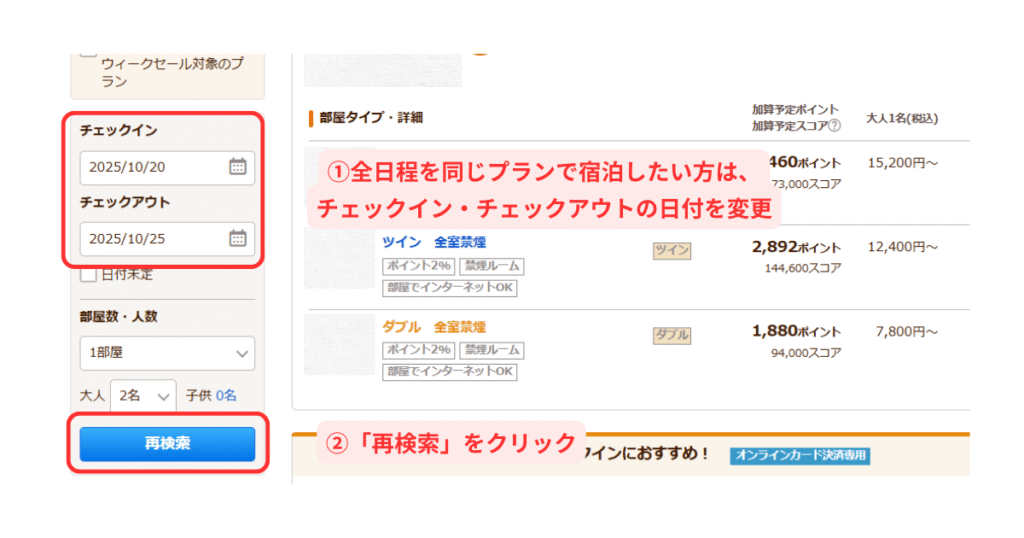Click the twin room thumbnail image

point(340,259)
